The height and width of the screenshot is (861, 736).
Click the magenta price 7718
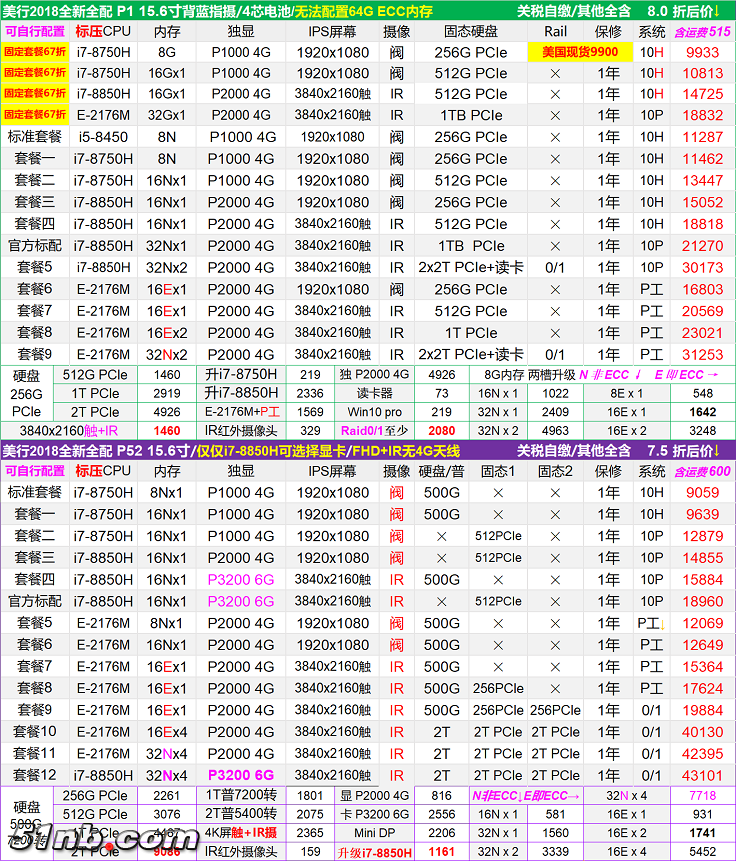tap(702, 796)
